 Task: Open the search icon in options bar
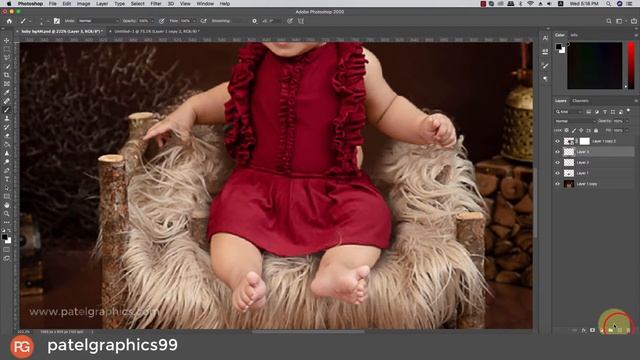pos(609,21)
